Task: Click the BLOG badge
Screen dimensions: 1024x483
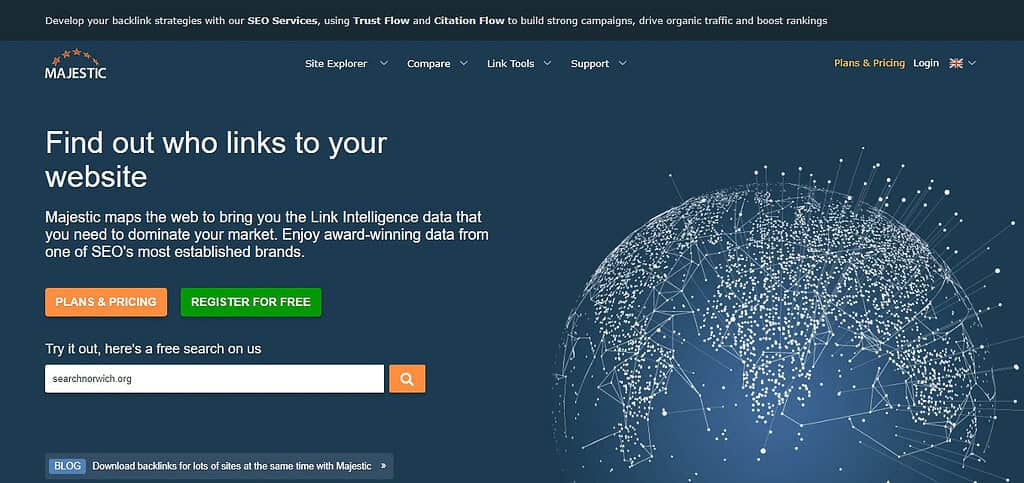Action: click(67, 466)
